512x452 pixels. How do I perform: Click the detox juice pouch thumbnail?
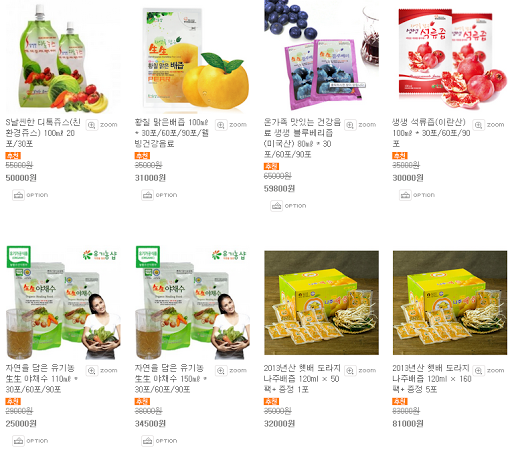tap(63, 58)
